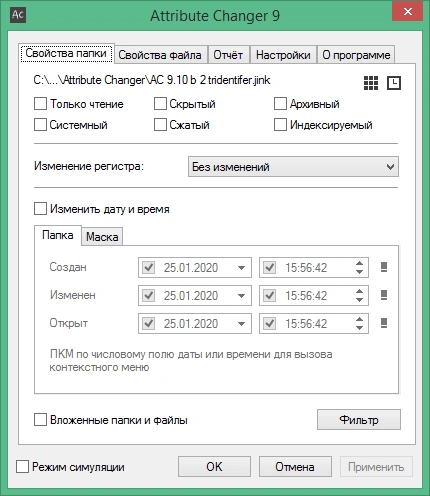Open the grid view icon near path
The width and height of the screenshot is (430, 496).
click(x=371, y=83)
